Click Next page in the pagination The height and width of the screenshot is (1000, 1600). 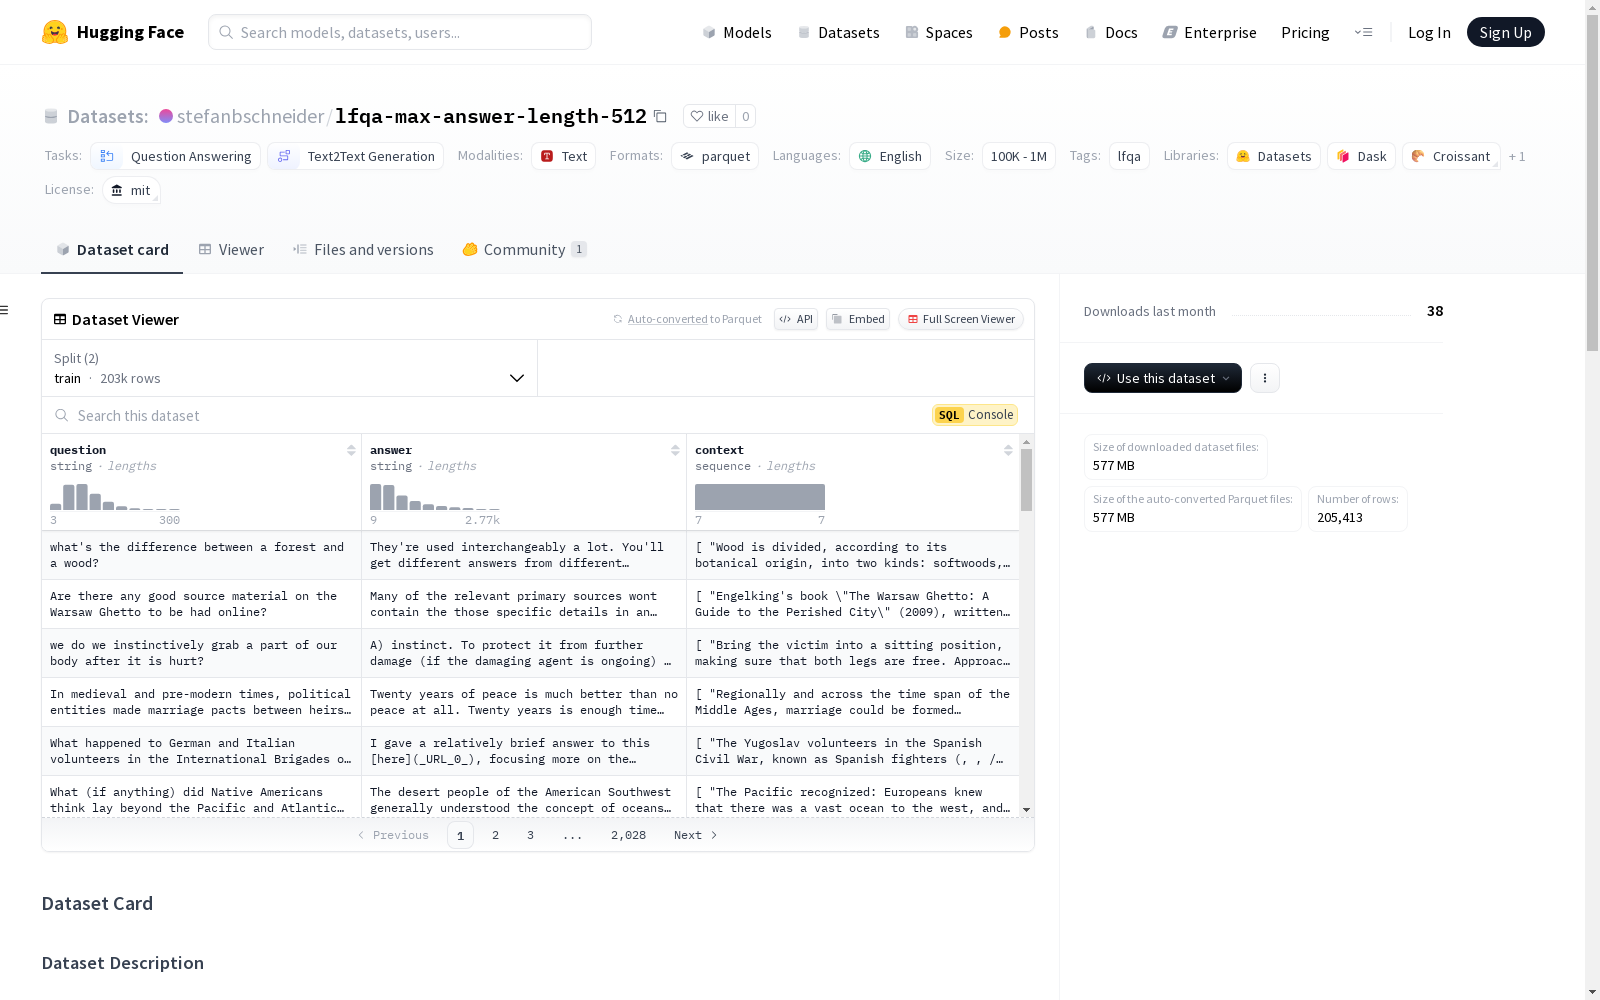click(x=695, y=835)
